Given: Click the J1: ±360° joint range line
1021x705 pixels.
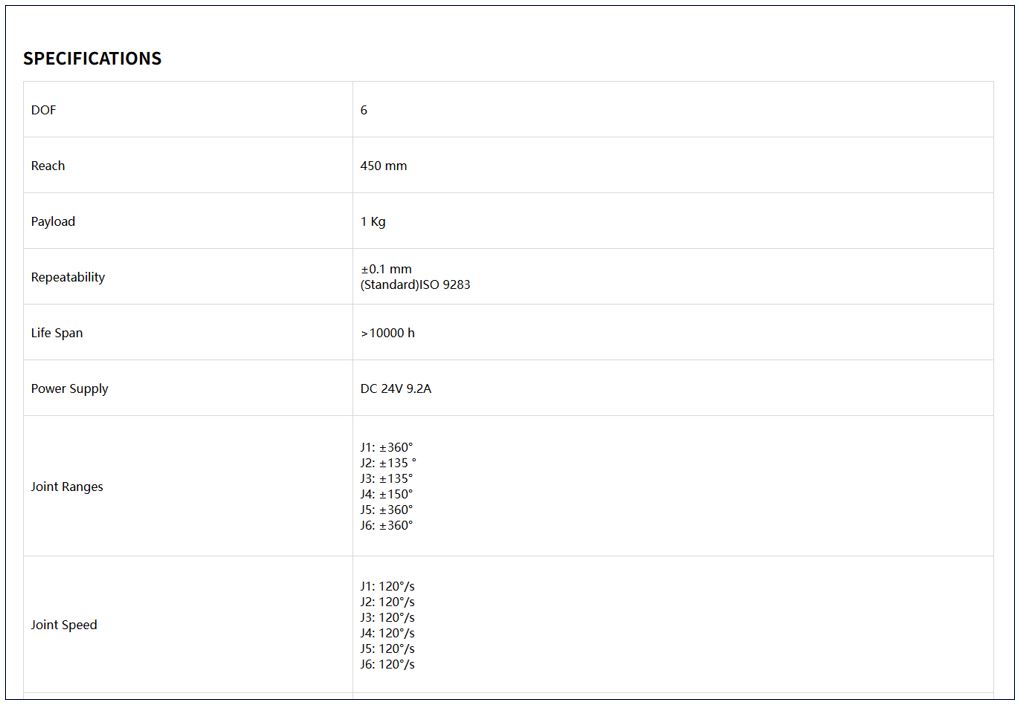Looking at the screenshot, I should point(387,447).
